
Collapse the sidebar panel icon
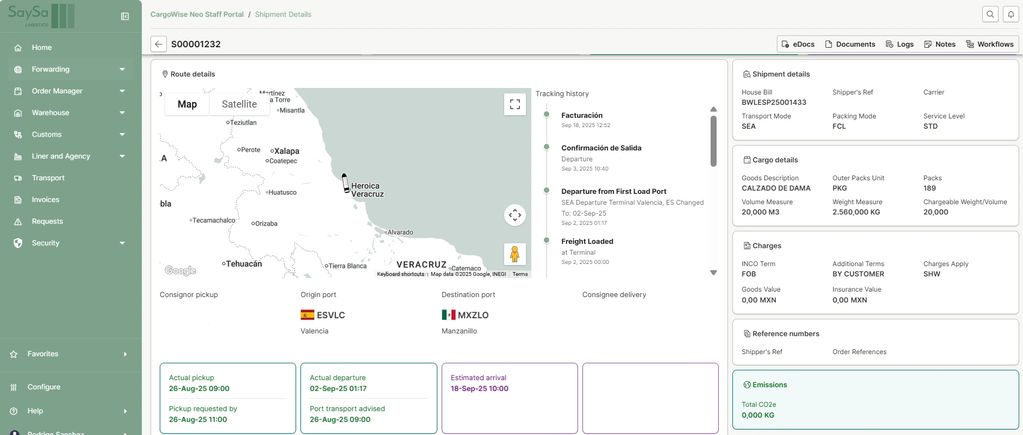pyautogui.click(x=125, y=16)
